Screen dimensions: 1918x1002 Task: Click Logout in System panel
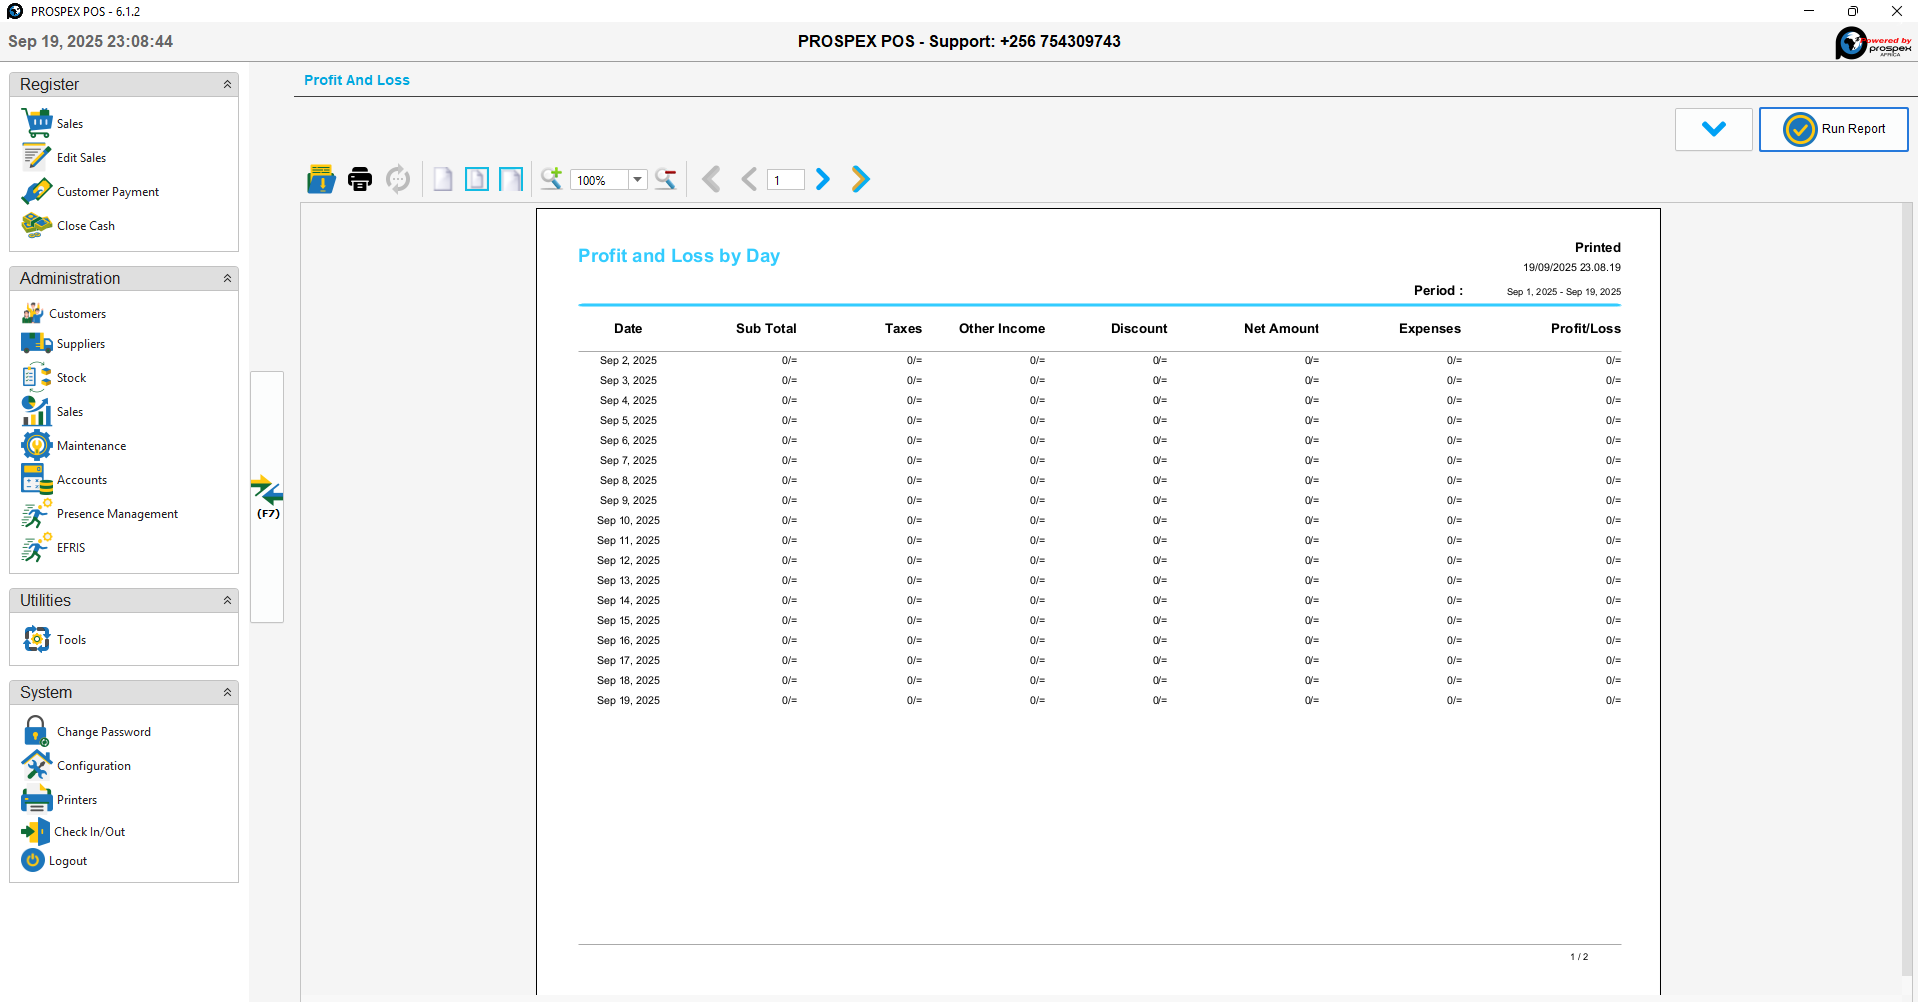click(x=67, y=861)
